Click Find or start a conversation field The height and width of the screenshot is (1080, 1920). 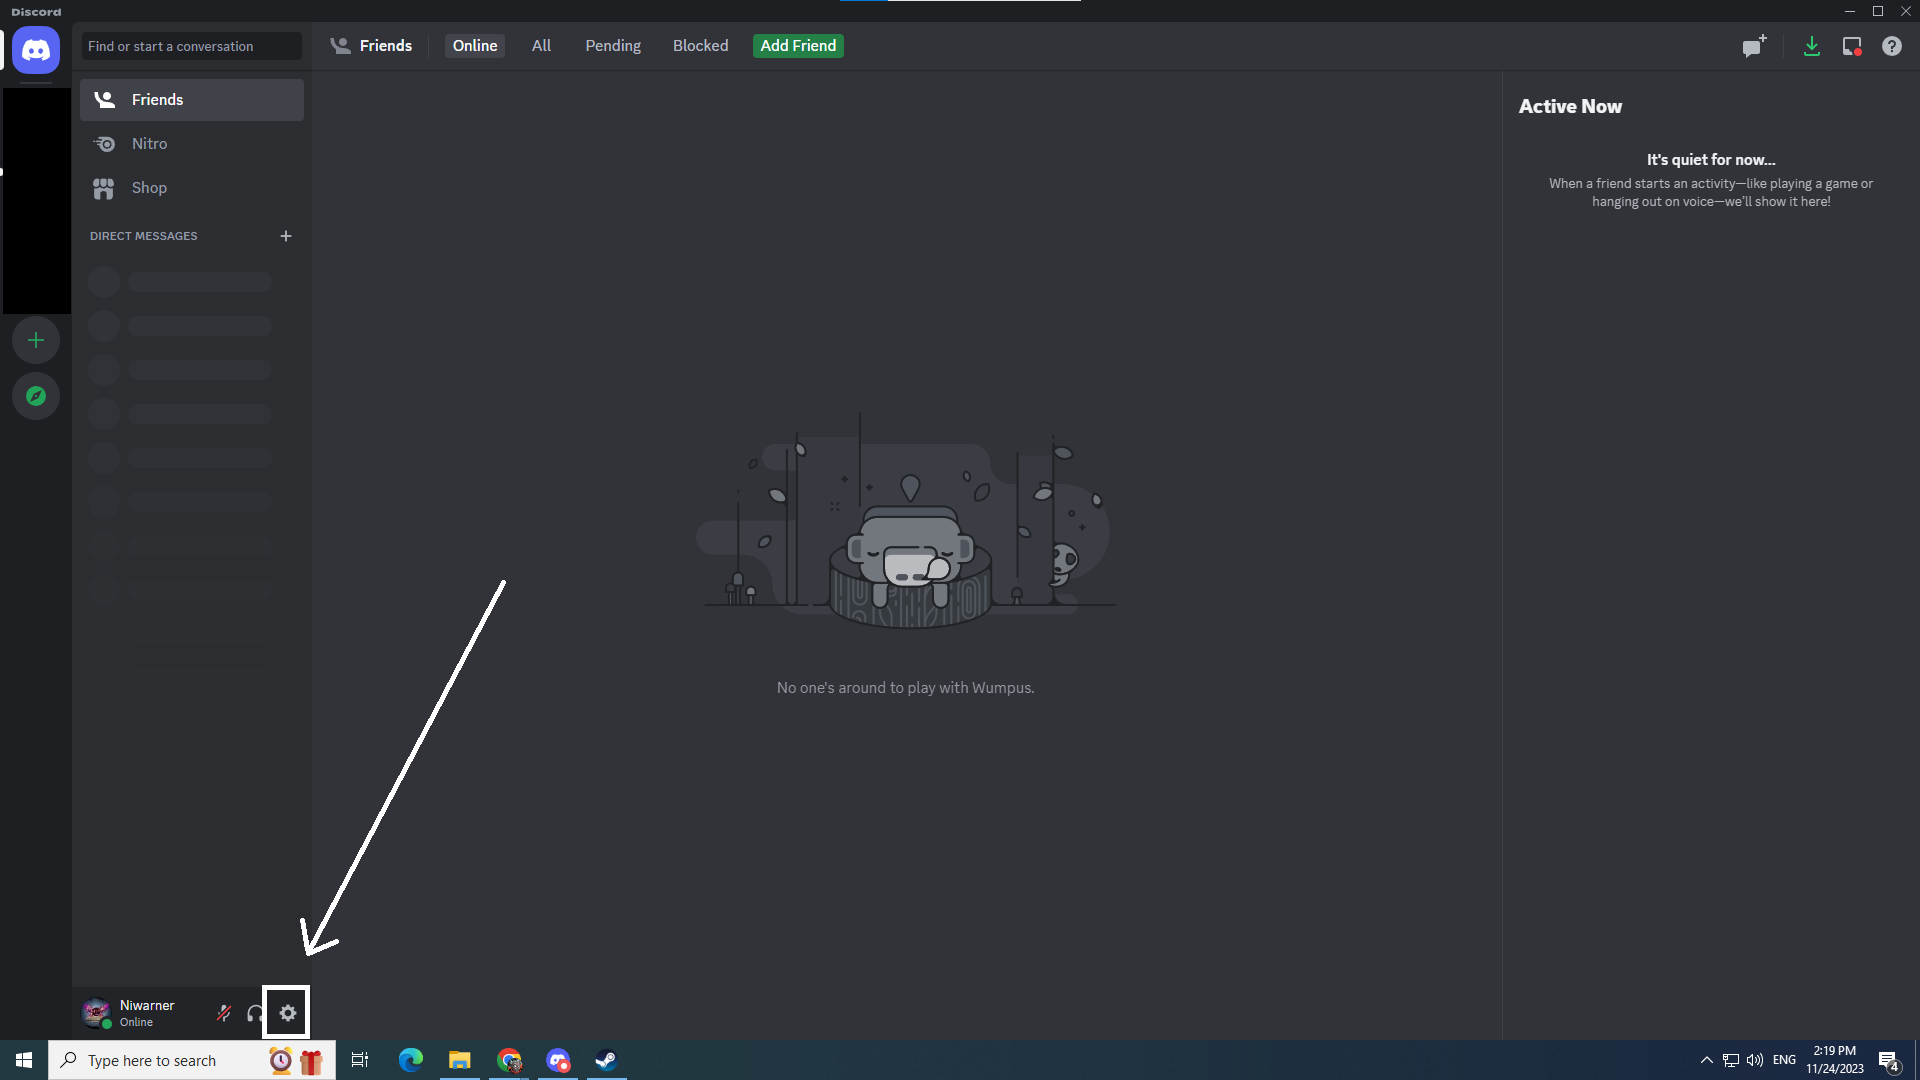pyautogui.click(x=191, y=46)
